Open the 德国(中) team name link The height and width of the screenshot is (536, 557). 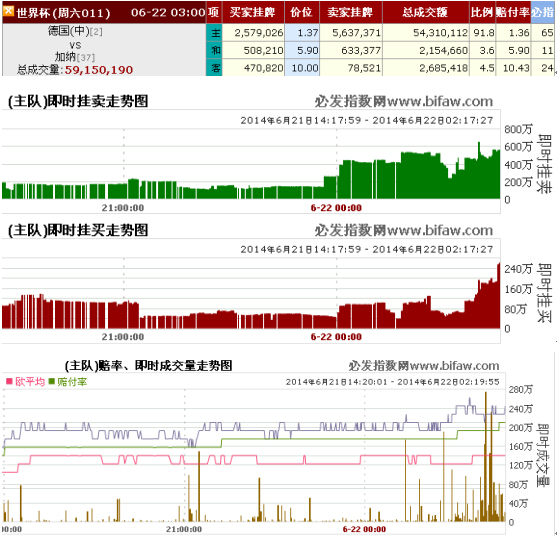coord(69,31)
